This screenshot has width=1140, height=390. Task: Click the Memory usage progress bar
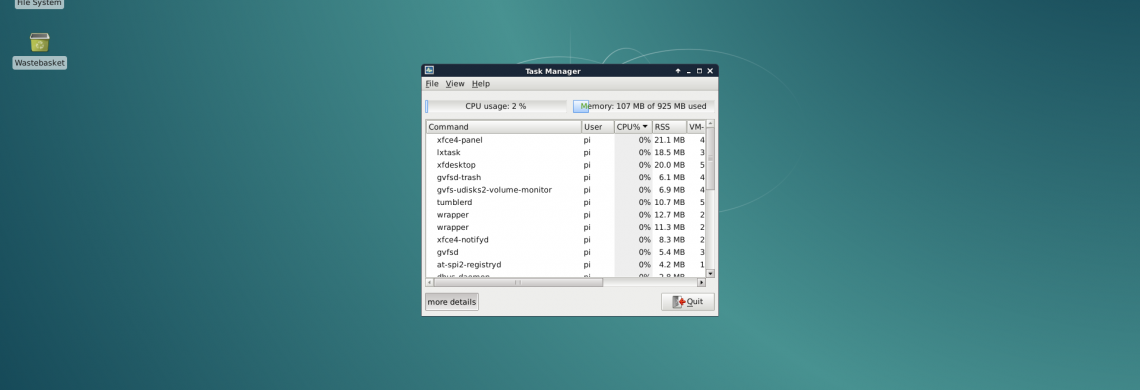(643, 106)
